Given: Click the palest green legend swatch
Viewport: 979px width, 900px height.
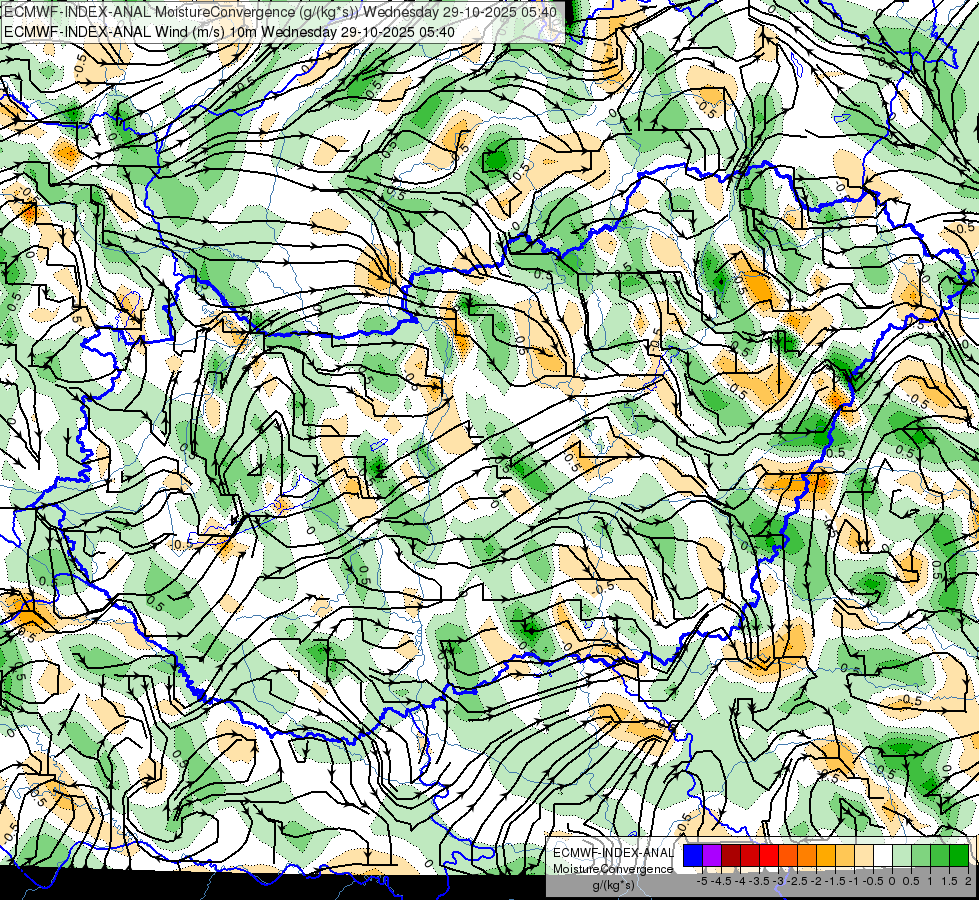Looking at the screenshot, I should (902, 855).
